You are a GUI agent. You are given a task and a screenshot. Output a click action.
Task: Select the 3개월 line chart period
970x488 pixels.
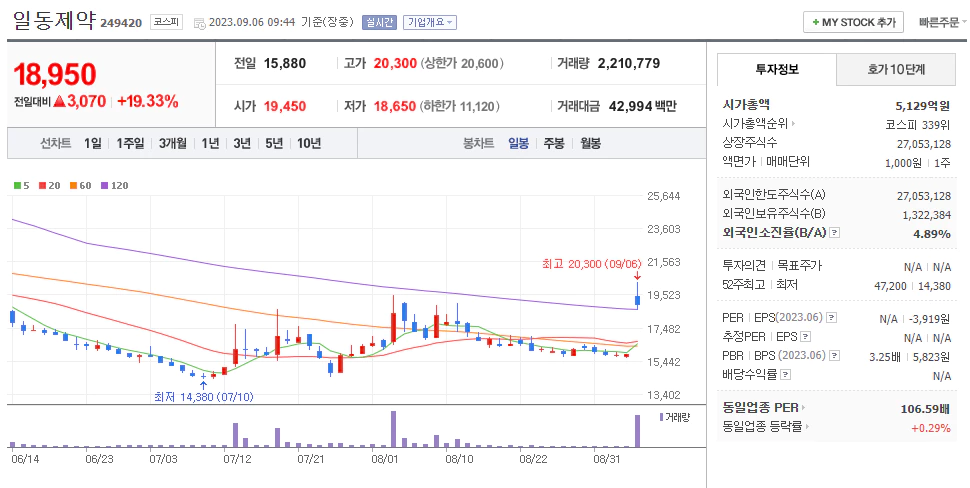tap(172, 143)
